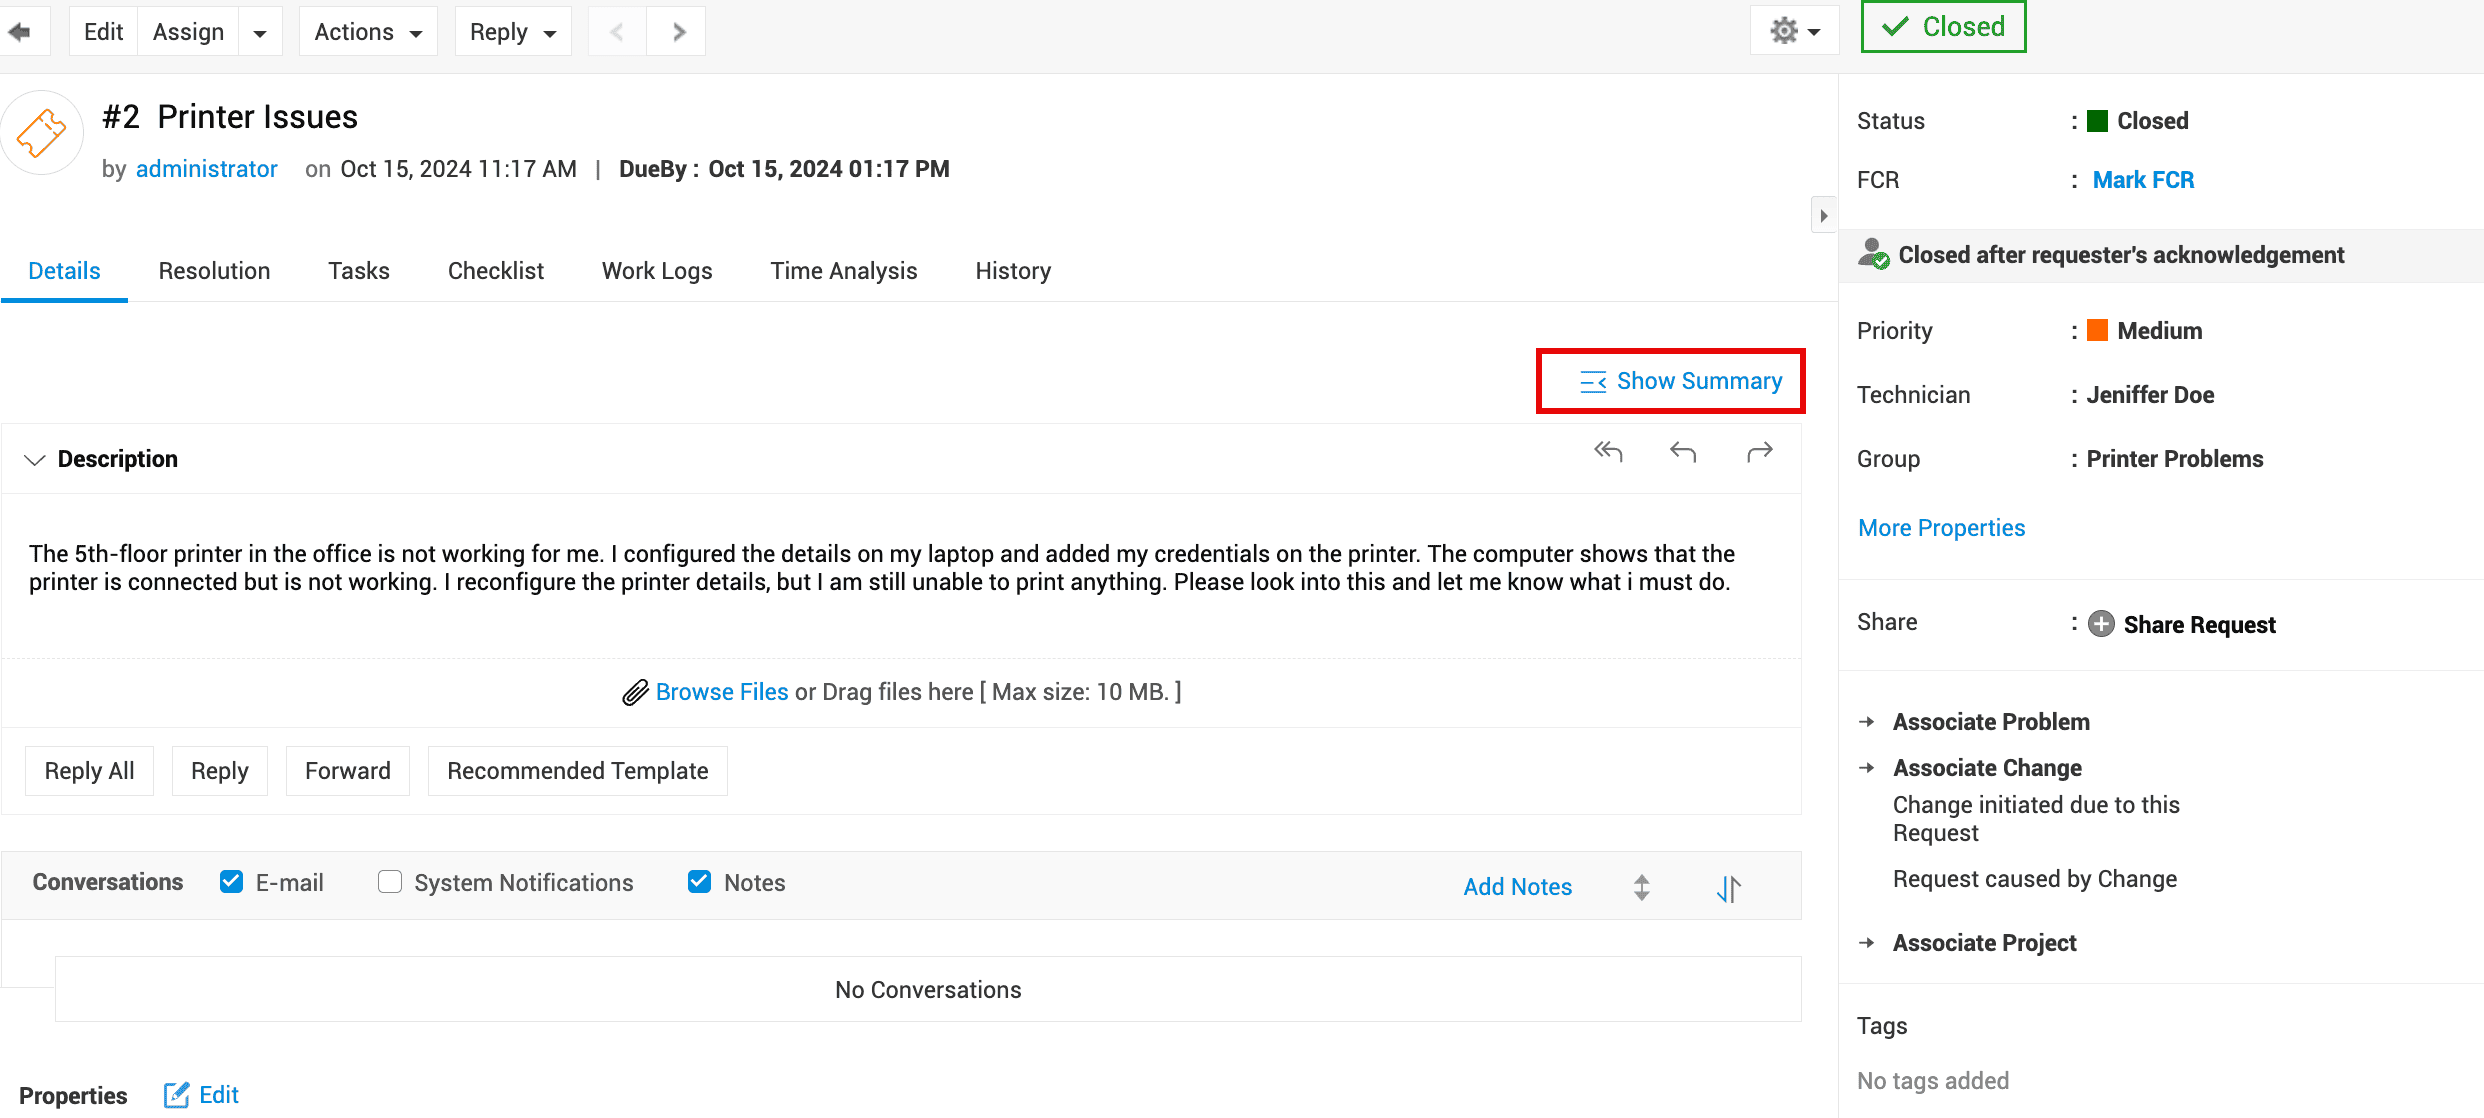Collapse the Description section chevron
The height and width of the screenshot is (1118, 2484).
pyautogui.click(x=35, y=459)
